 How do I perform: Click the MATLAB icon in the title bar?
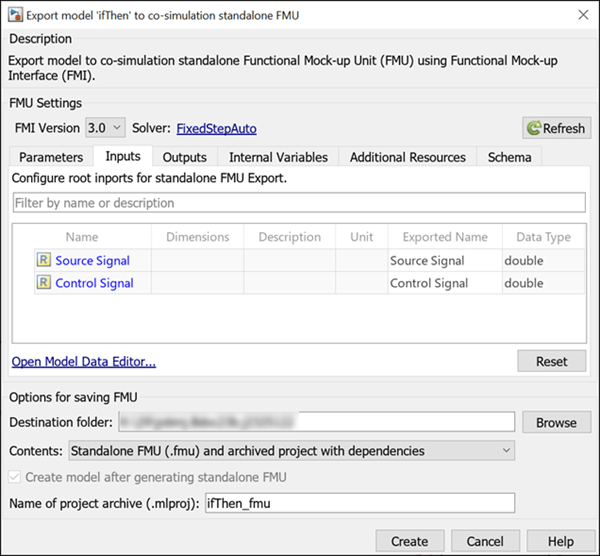(x=15, y=15)
